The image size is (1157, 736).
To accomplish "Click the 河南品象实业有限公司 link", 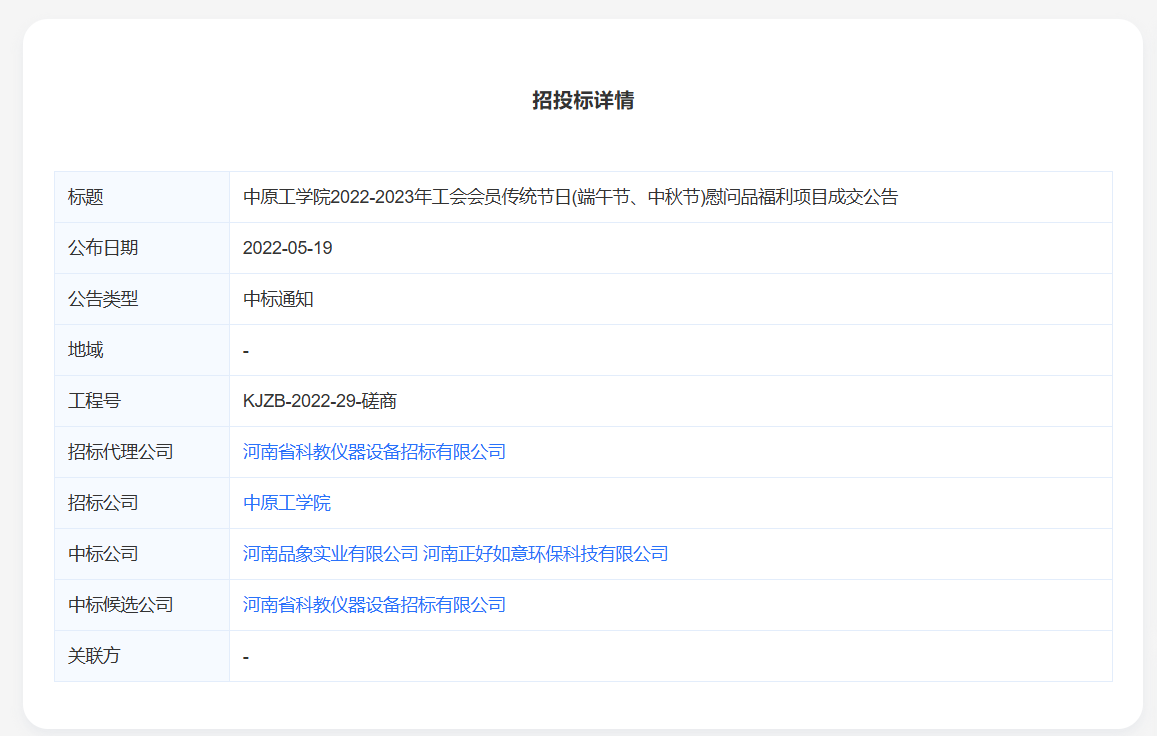I will pos(330,554).
